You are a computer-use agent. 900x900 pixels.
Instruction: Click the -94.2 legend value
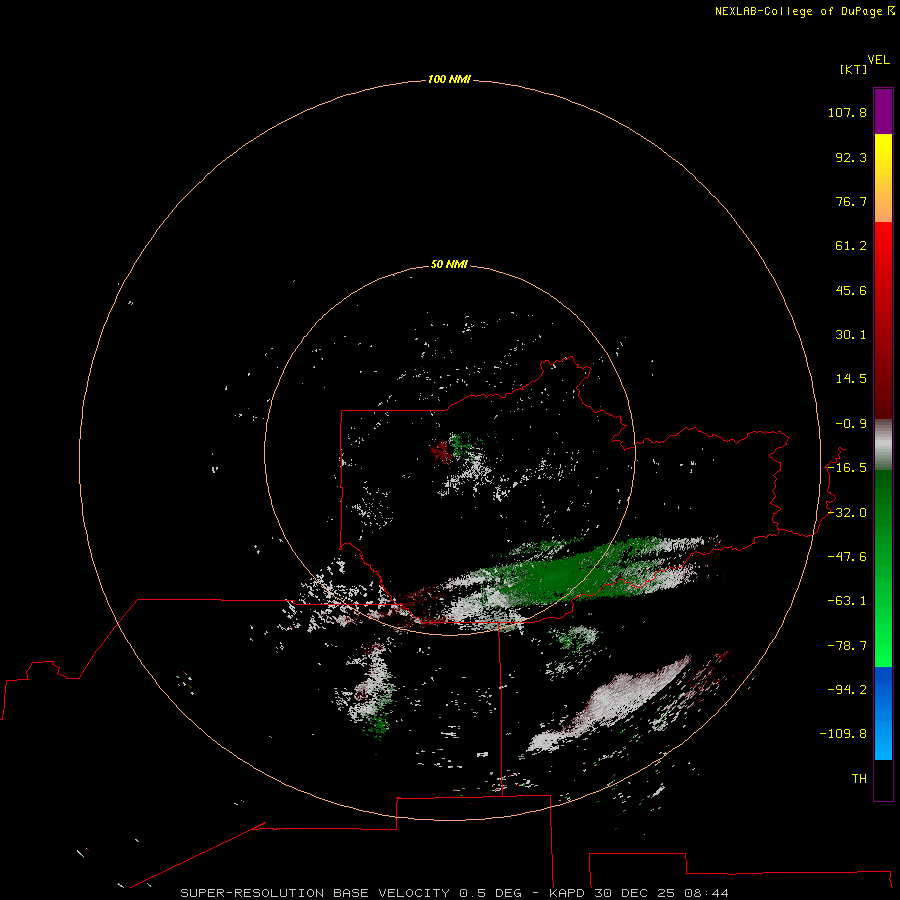pyautogui.click(x=847, y=690)
